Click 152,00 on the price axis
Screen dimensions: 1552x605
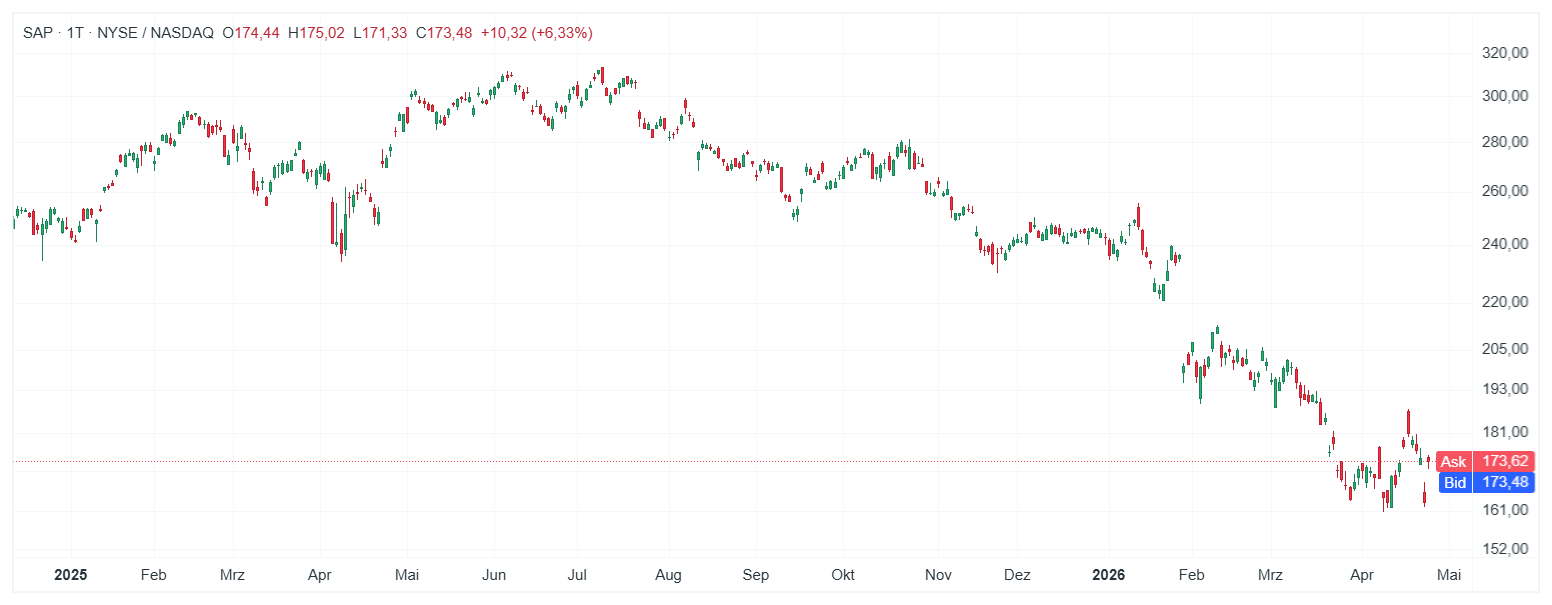[1507, 549]
